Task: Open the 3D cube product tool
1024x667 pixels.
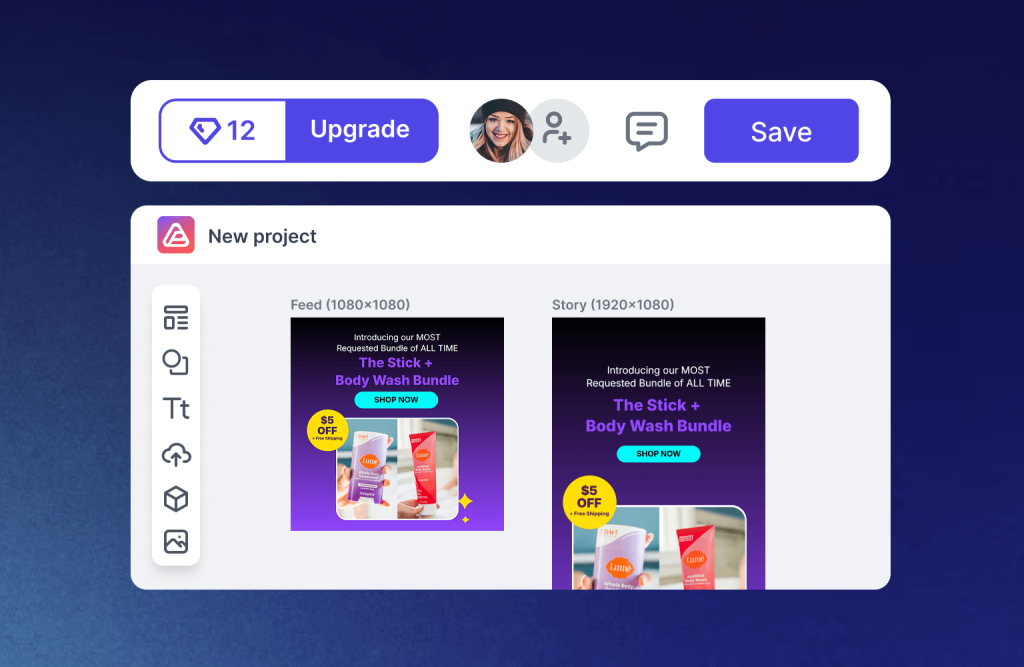Action: 176,499
